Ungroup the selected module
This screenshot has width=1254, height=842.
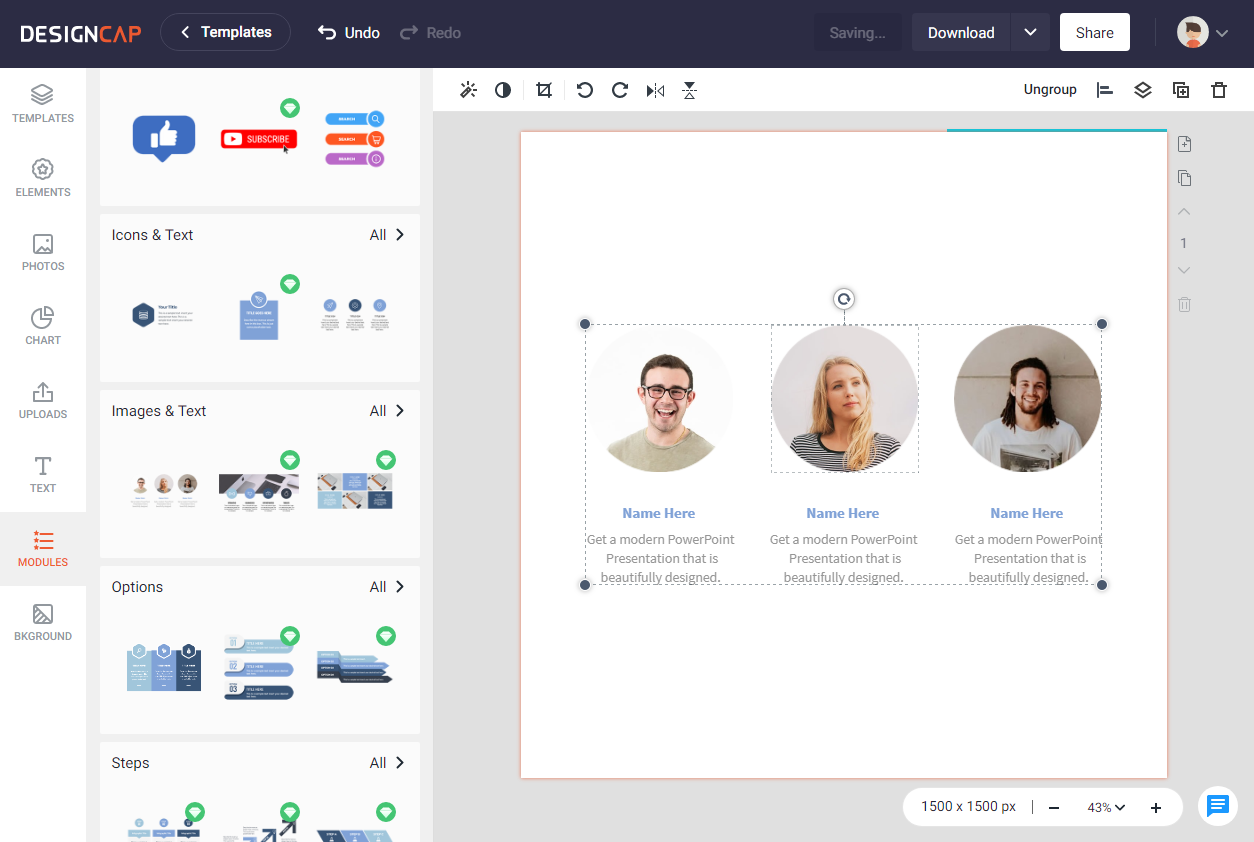pyautogui.click(x=1050, y=90)
